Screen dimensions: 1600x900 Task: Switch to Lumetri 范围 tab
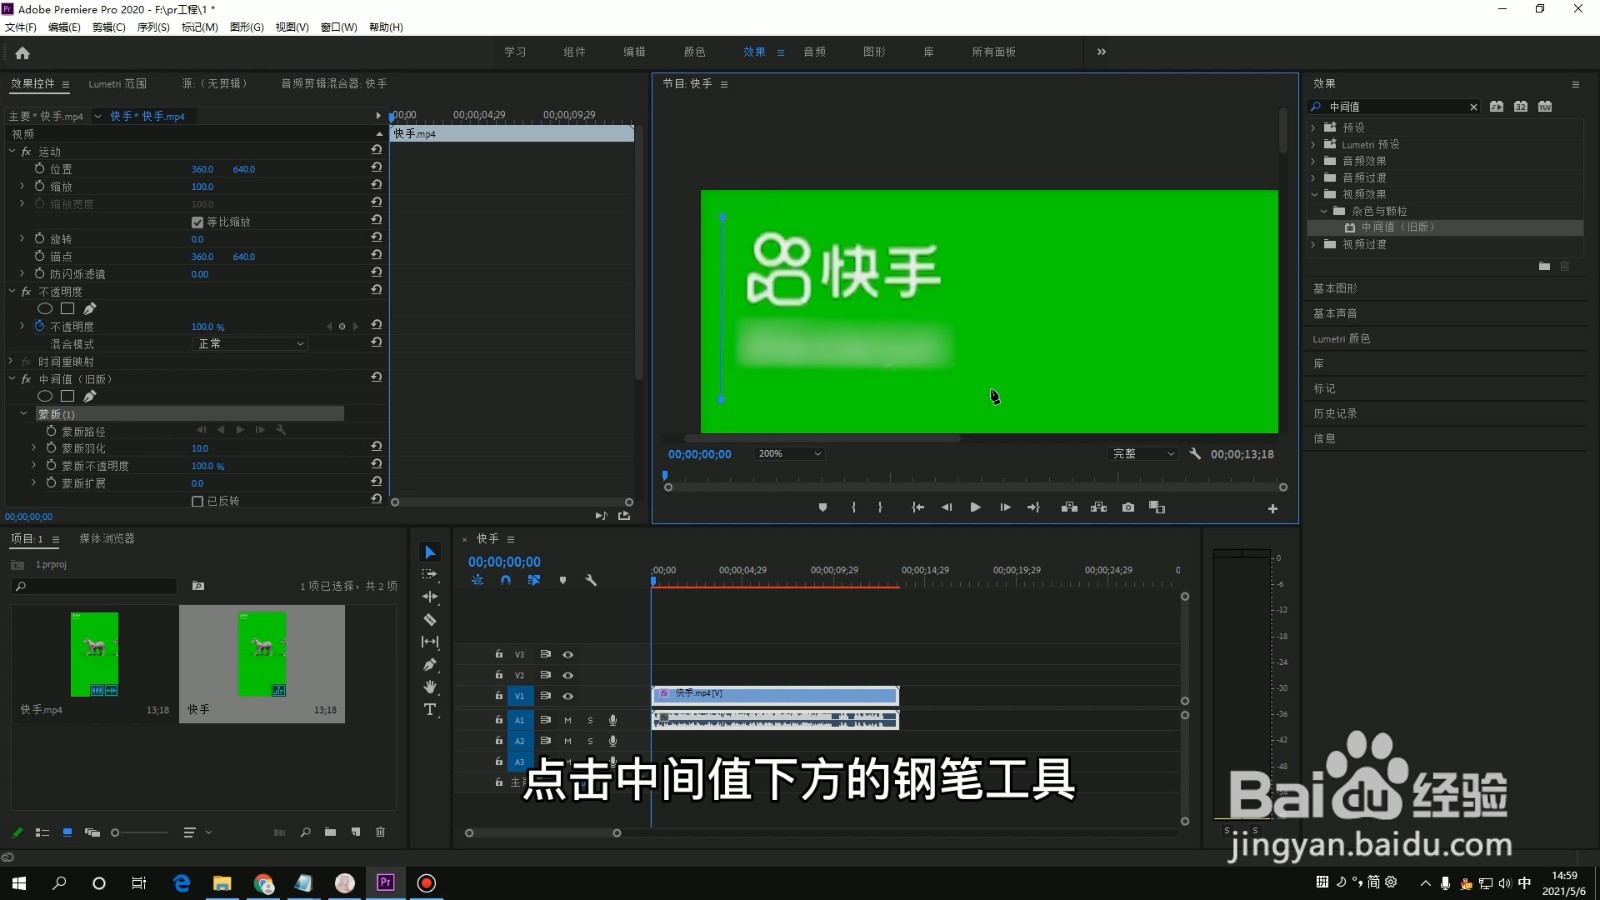(117, 84)
